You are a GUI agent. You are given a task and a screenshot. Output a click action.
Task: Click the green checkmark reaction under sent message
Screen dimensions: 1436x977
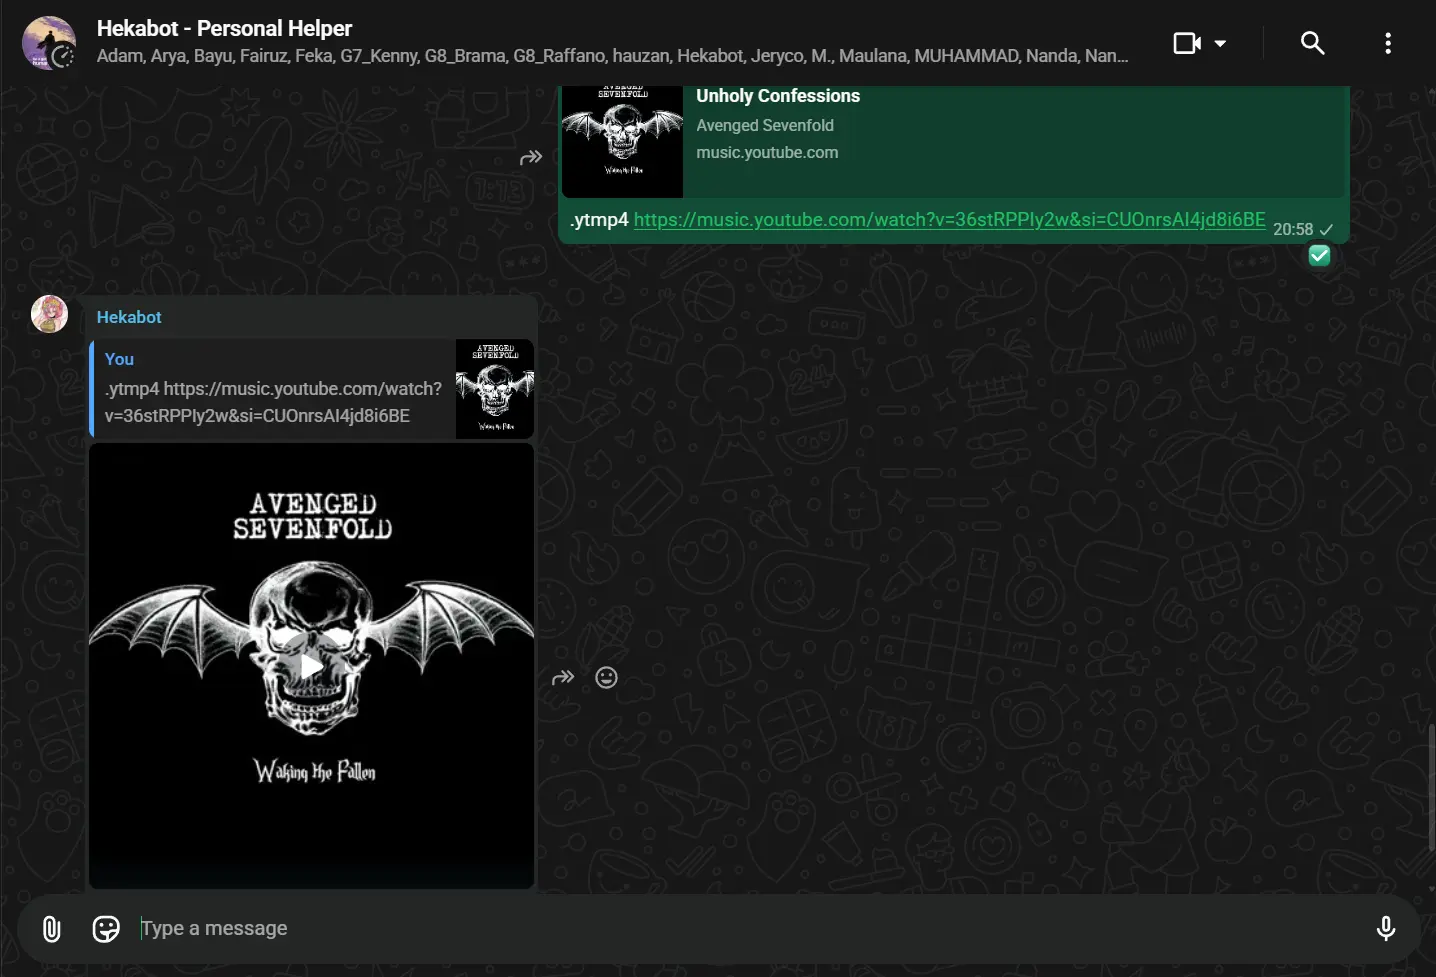click(1319, 256)
